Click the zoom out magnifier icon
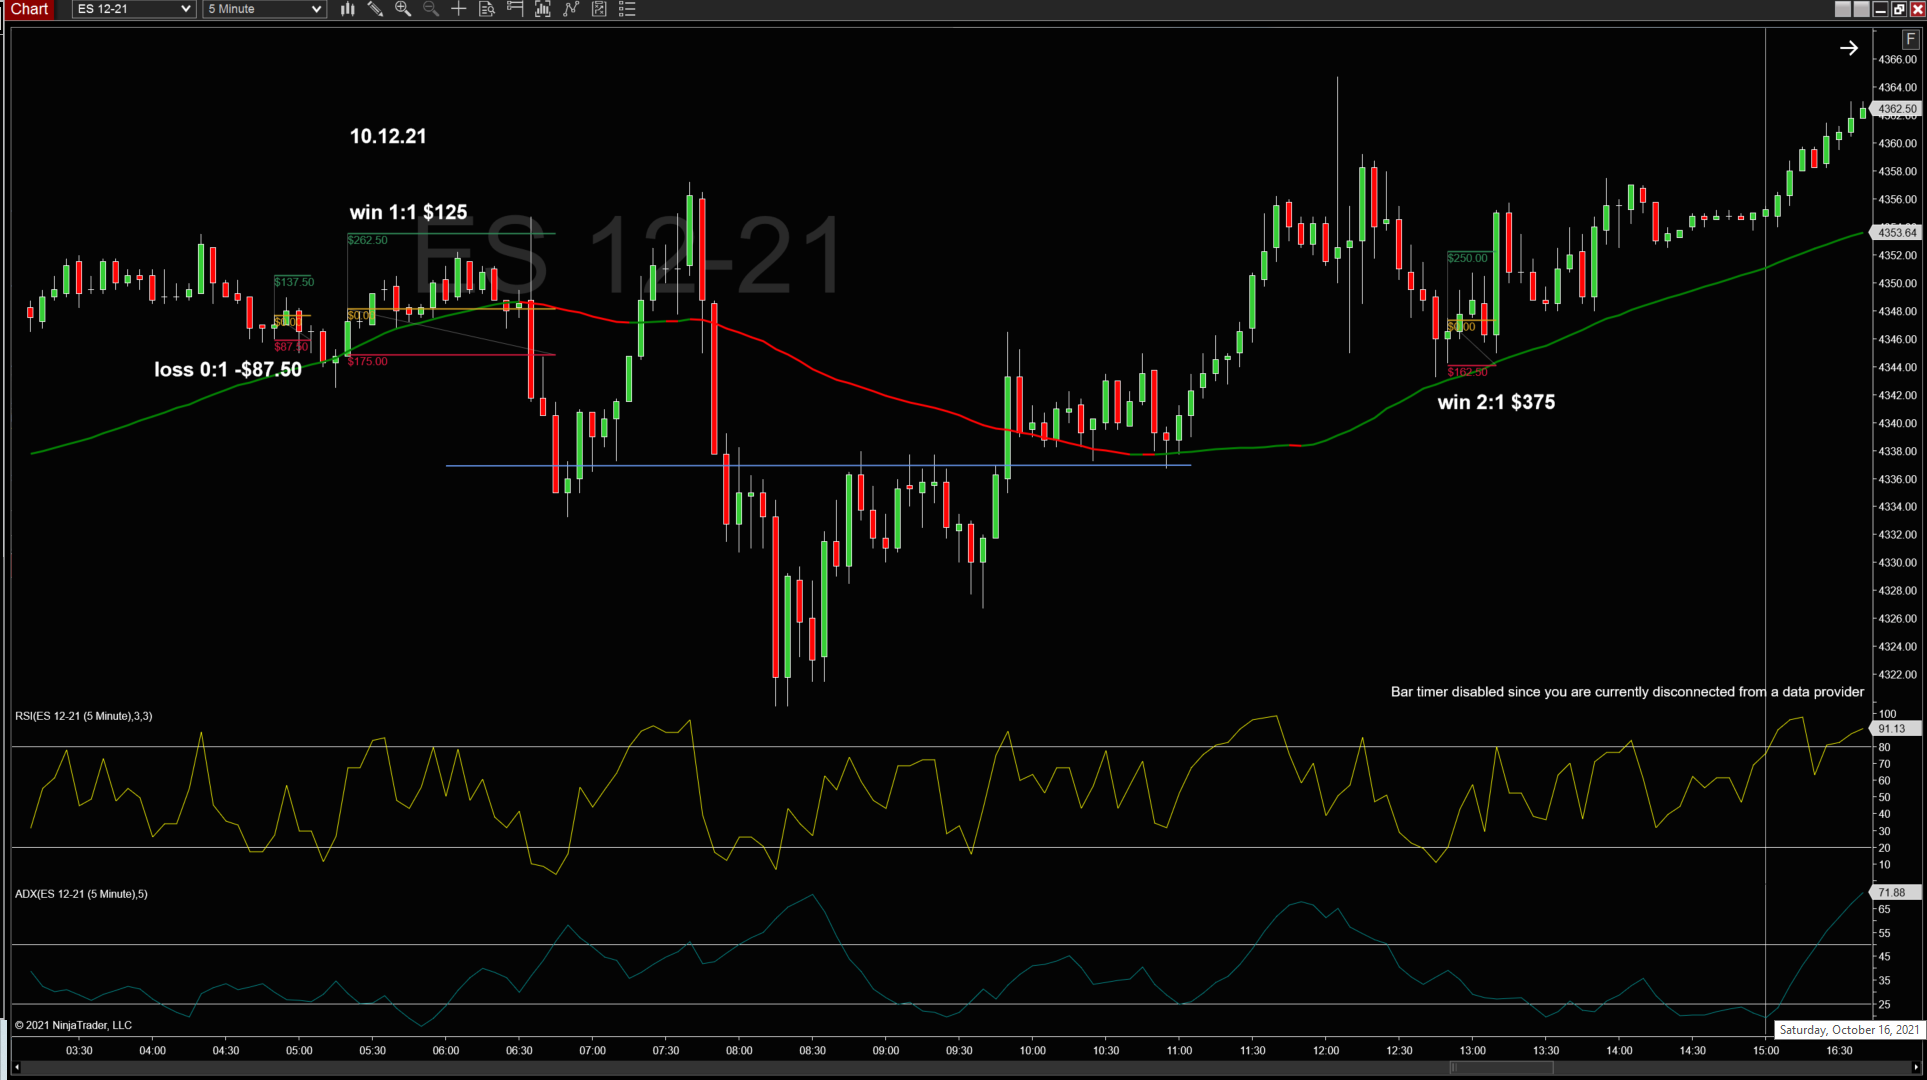This screenshot has height=1080, width=1927. 431,9
